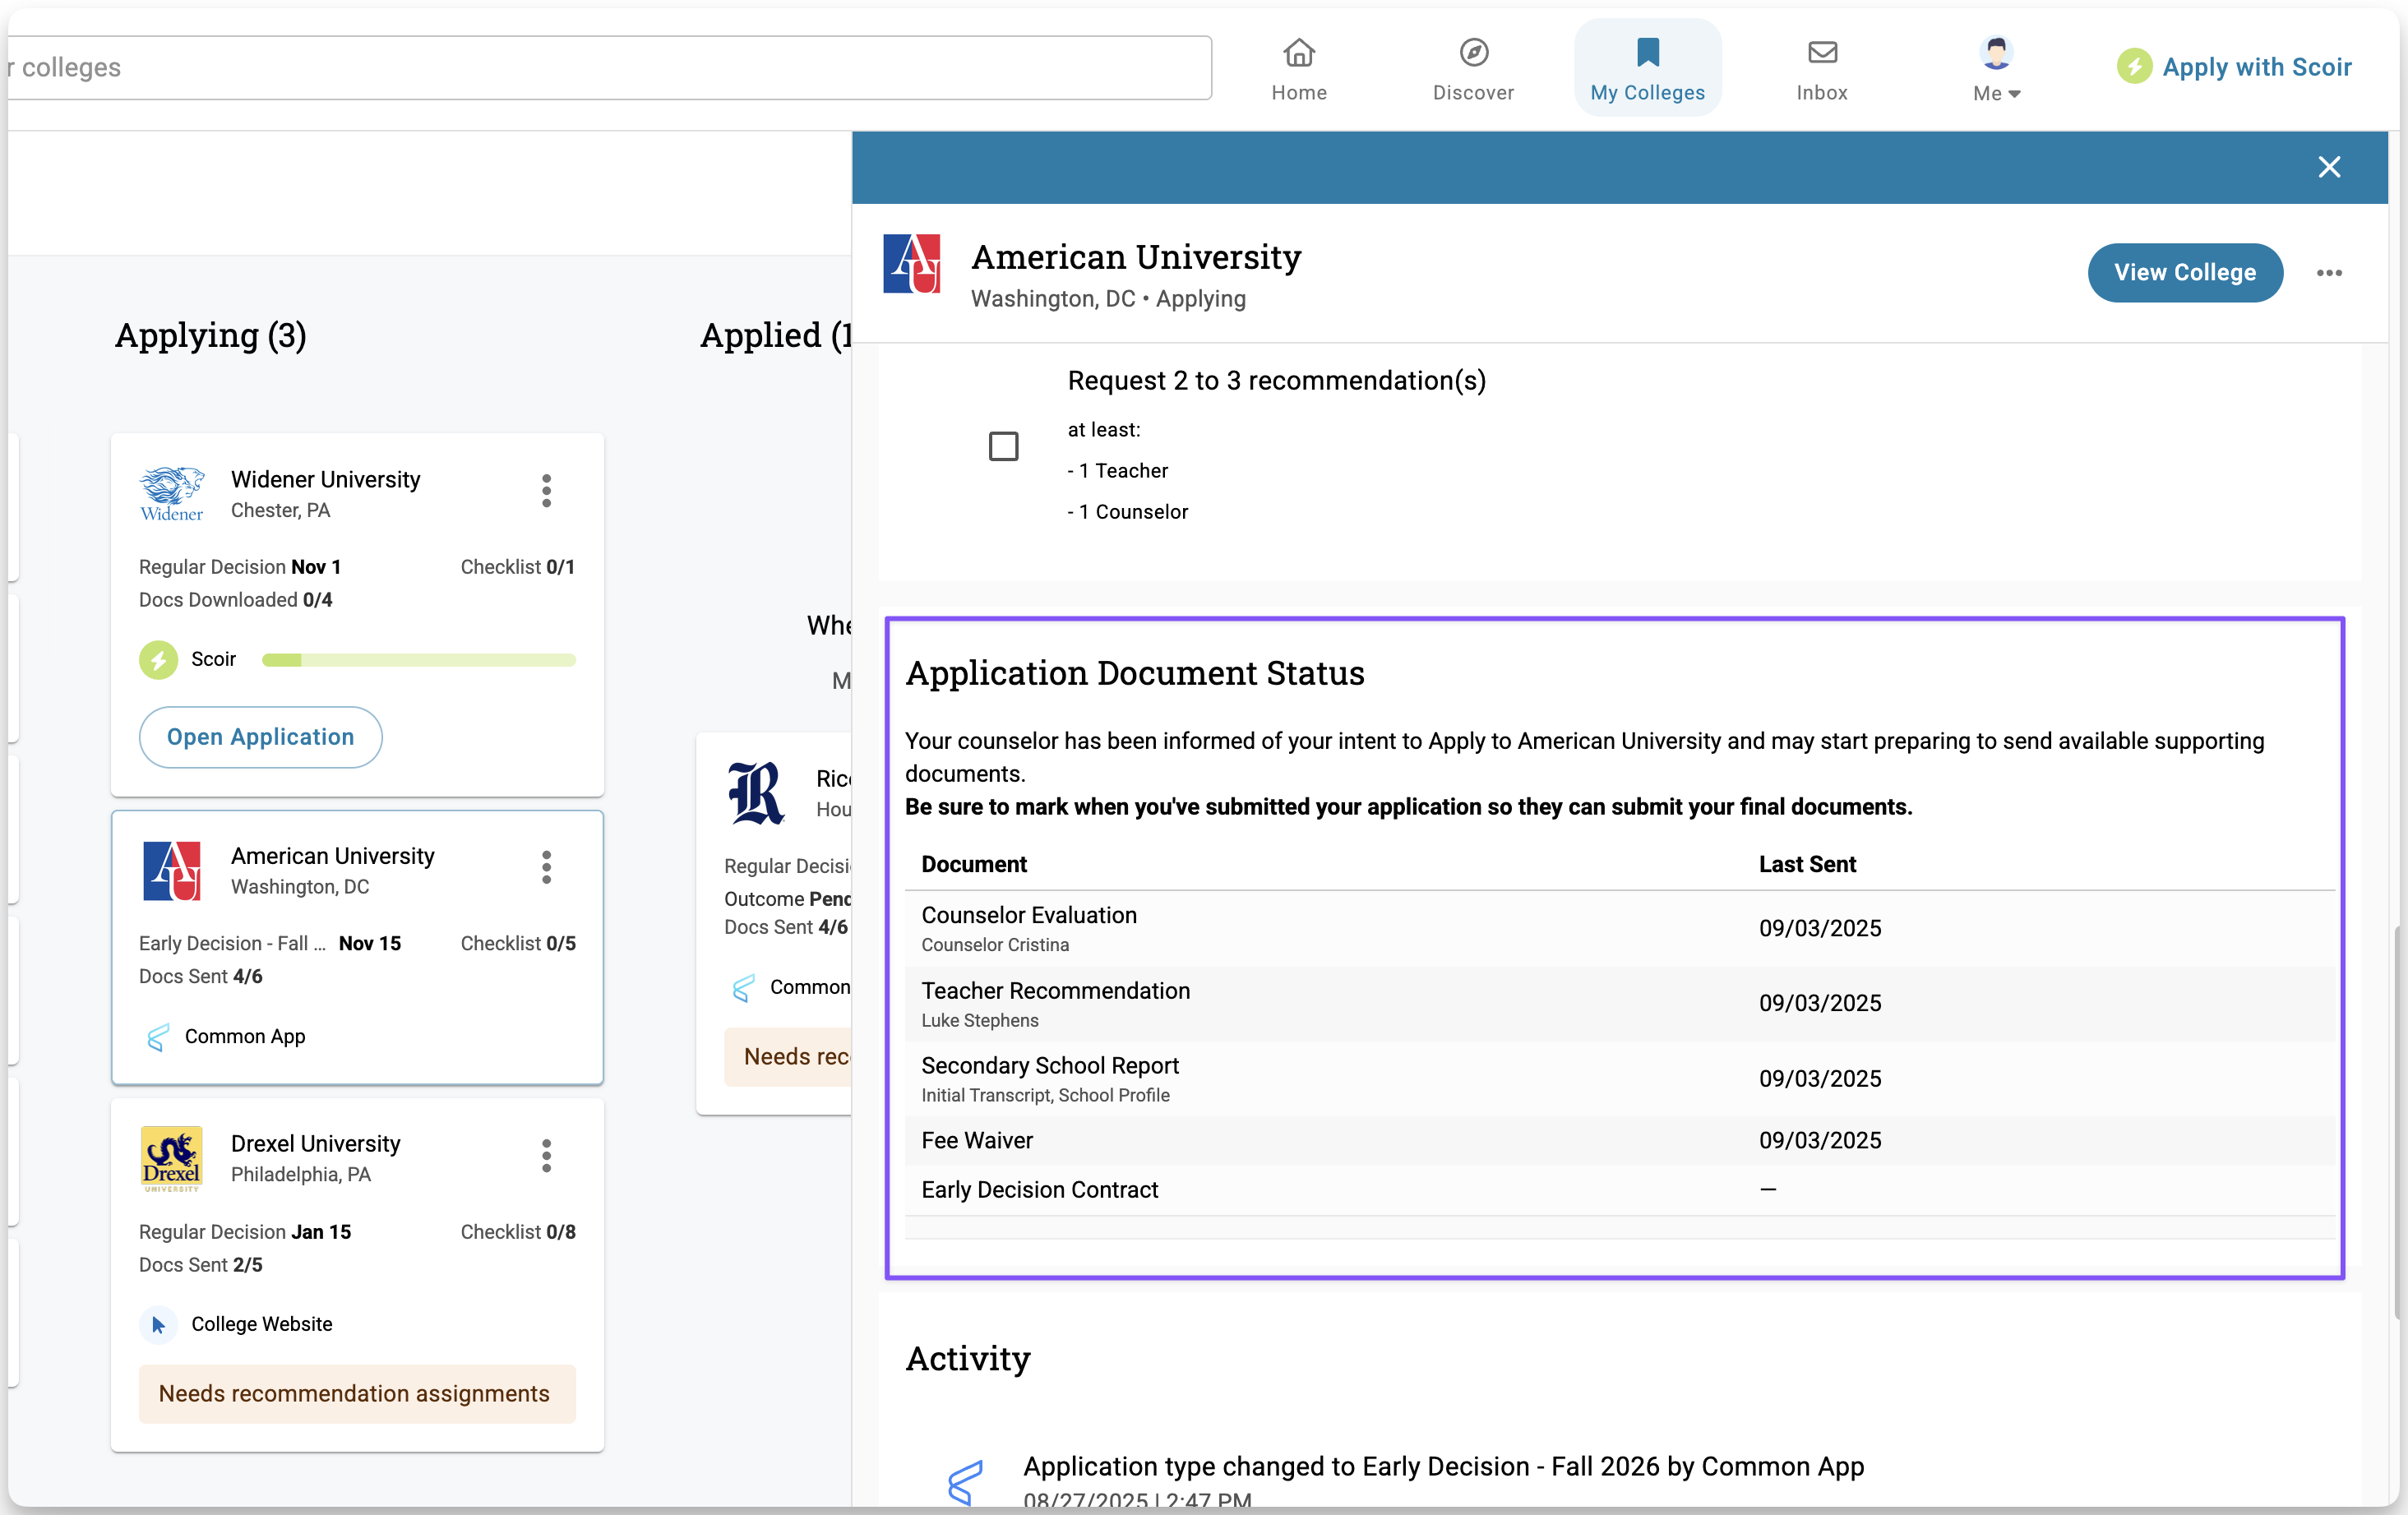
Task: Click the Last Sent column header
Action: (x=1807, y=864)
